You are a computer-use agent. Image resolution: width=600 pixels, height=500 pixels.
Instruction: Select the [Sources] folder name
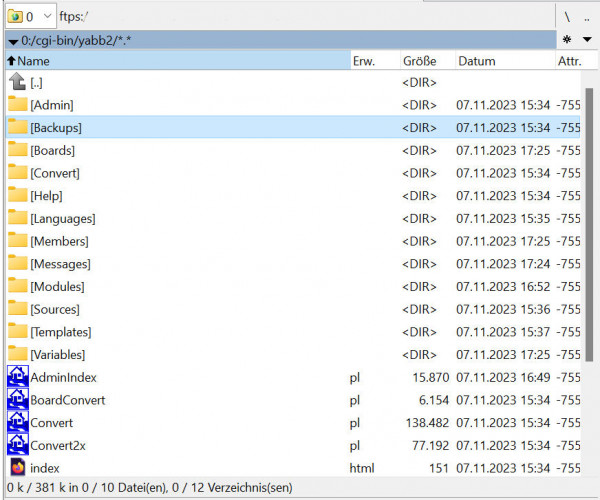tap(55, 309)
